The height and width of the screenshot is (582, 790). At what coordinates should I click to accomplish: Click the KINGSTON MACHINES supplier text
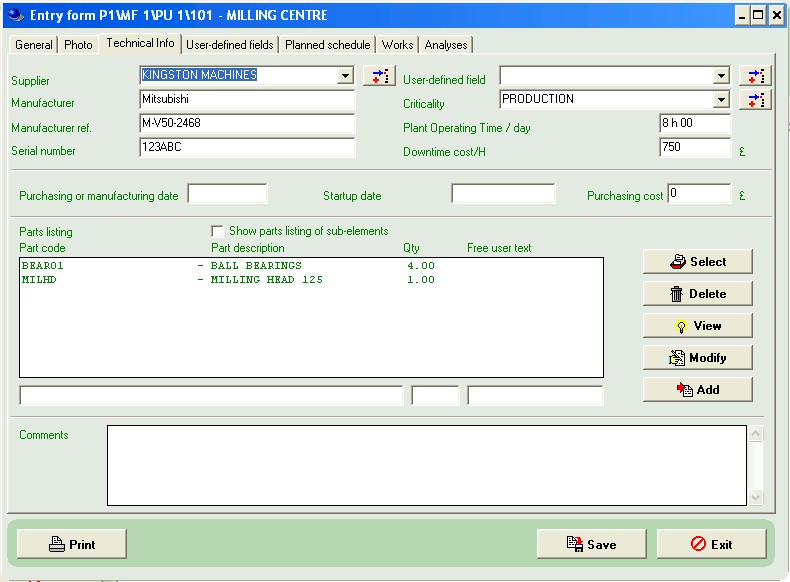point(200,75)
